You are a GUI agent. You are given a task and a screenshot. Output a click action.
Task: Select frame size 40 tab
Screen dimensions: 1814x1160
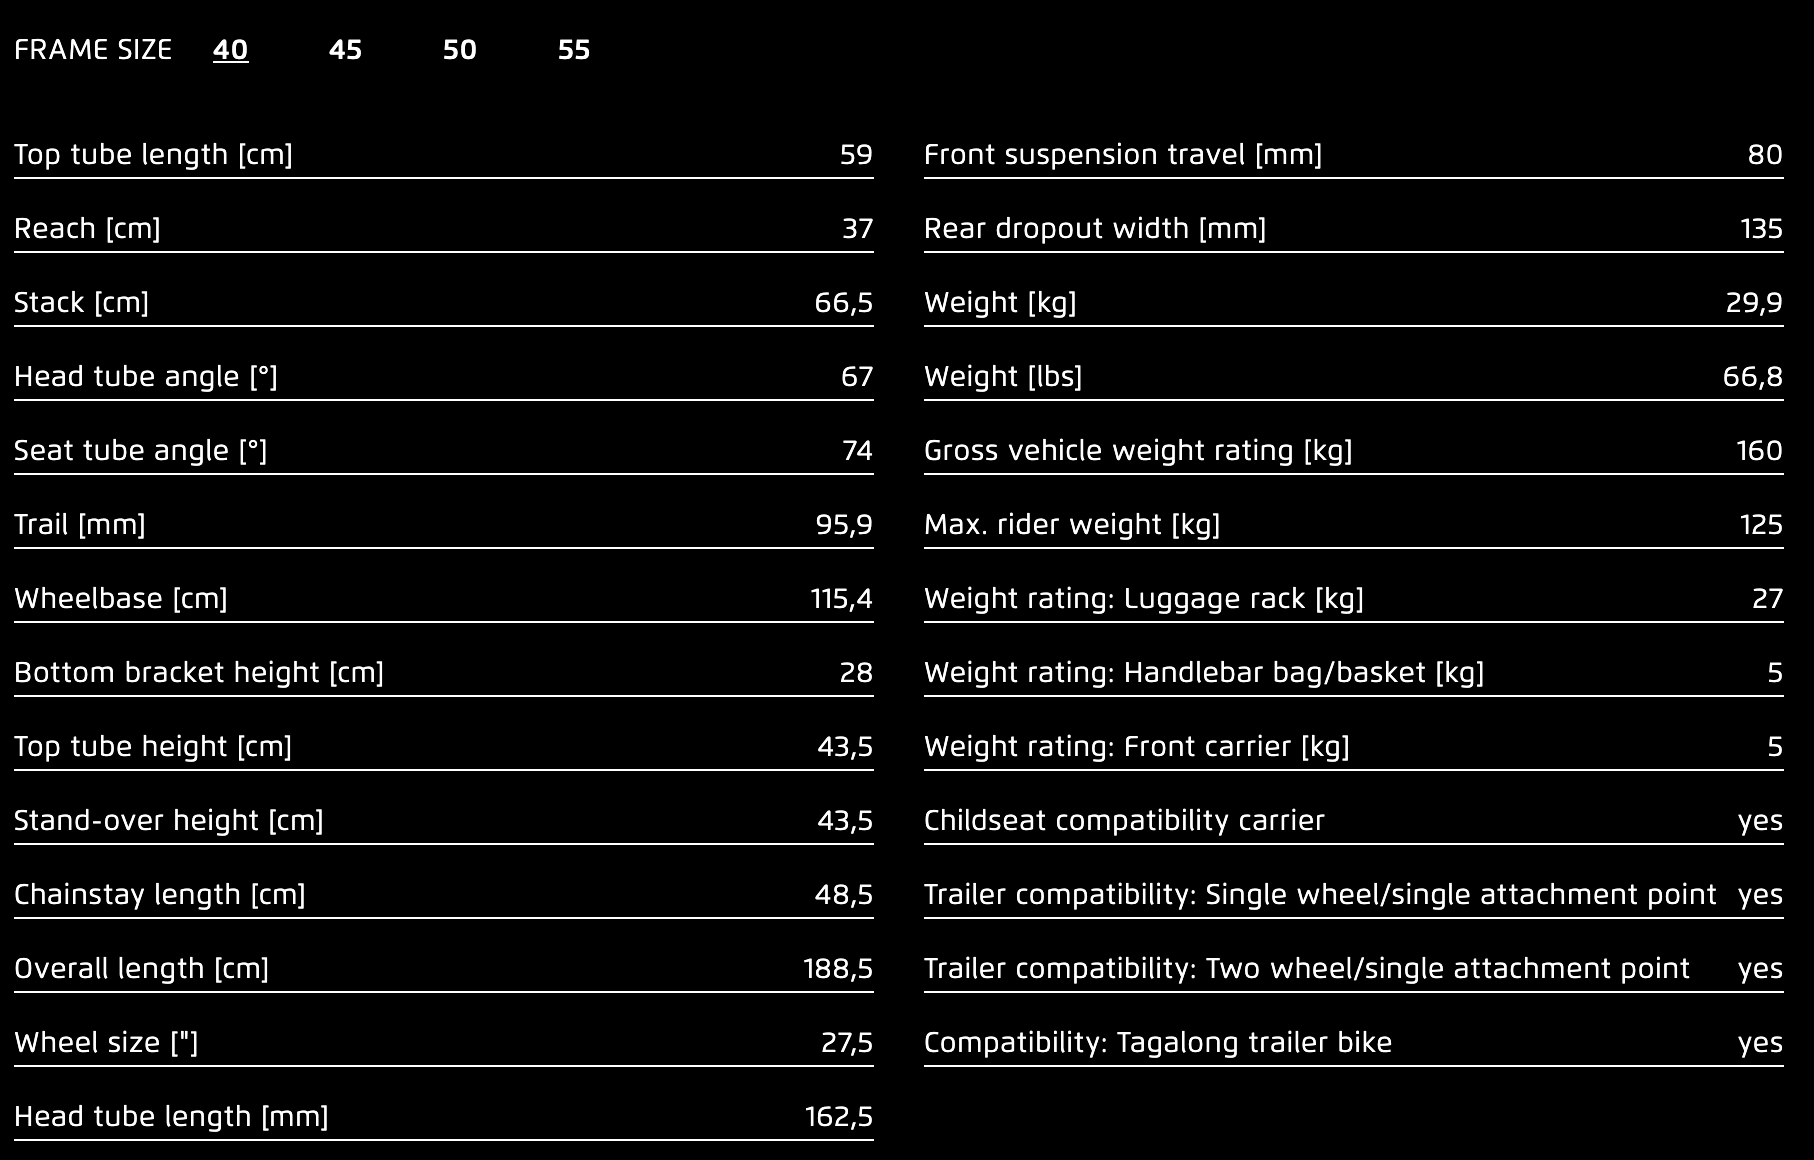click(230, 50)
